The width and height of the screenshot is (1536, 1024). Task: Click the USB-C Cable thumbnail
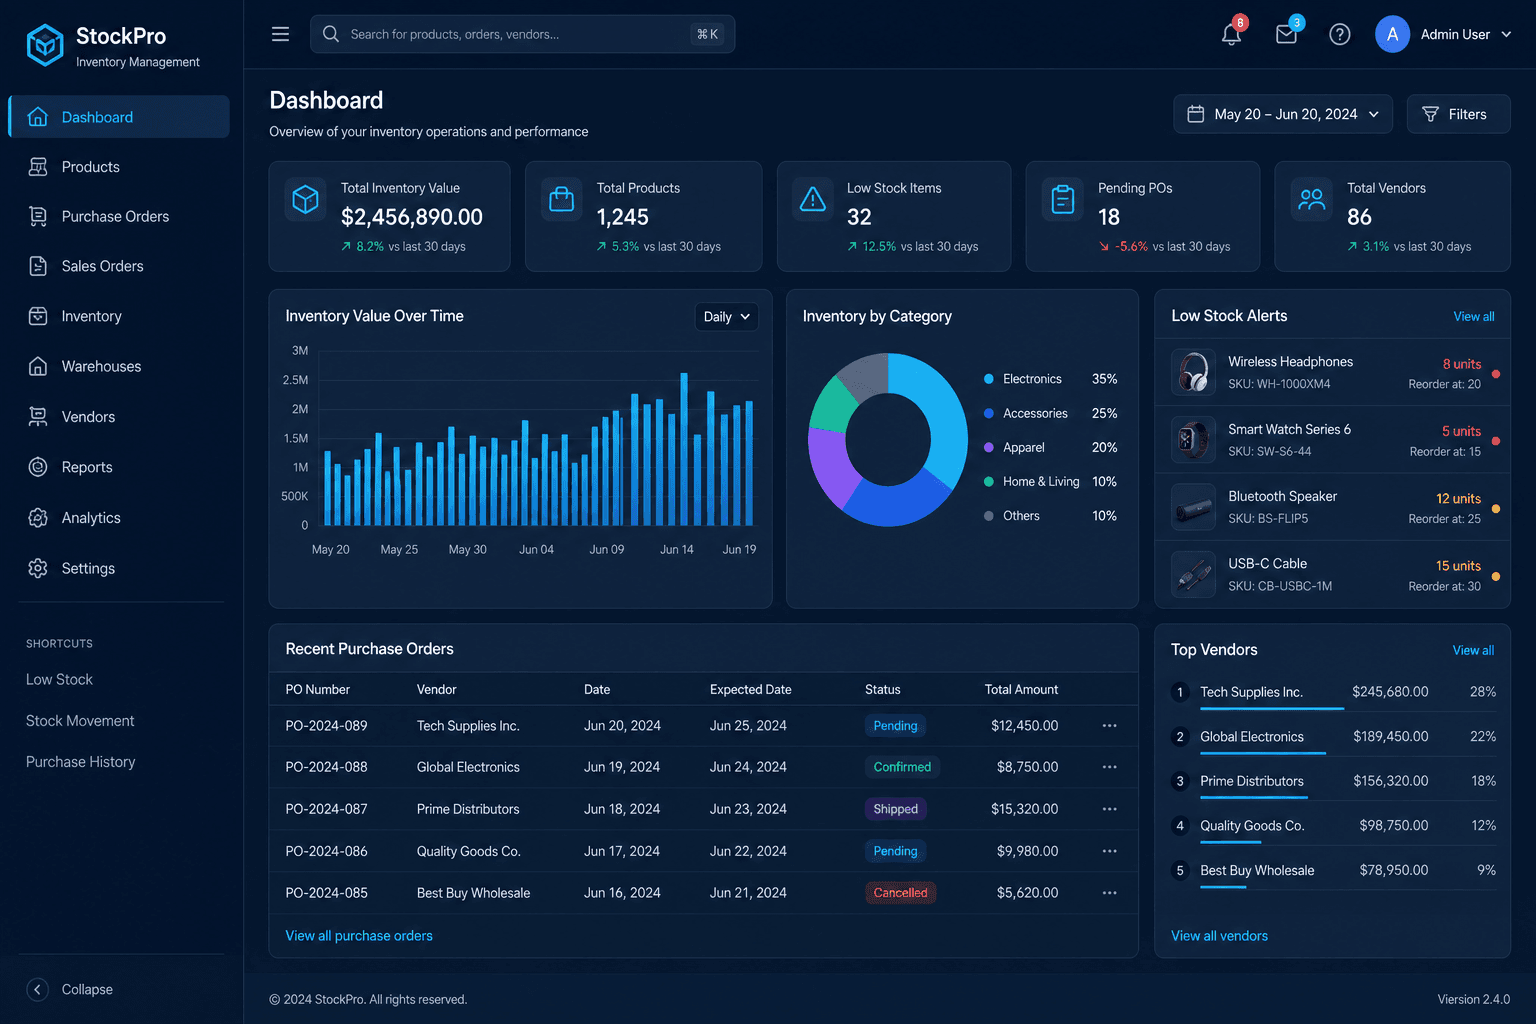(x=1193, y=574)
